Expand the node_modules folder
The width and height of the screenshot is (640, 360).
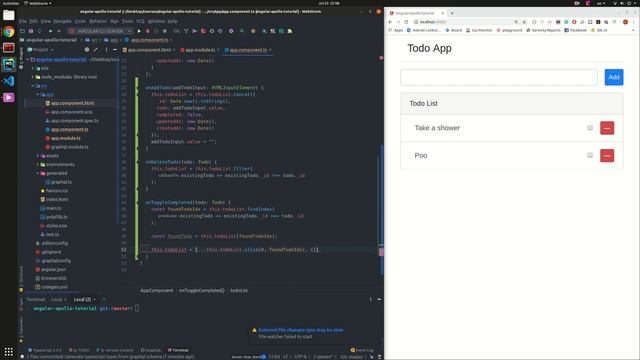(33, 77)
